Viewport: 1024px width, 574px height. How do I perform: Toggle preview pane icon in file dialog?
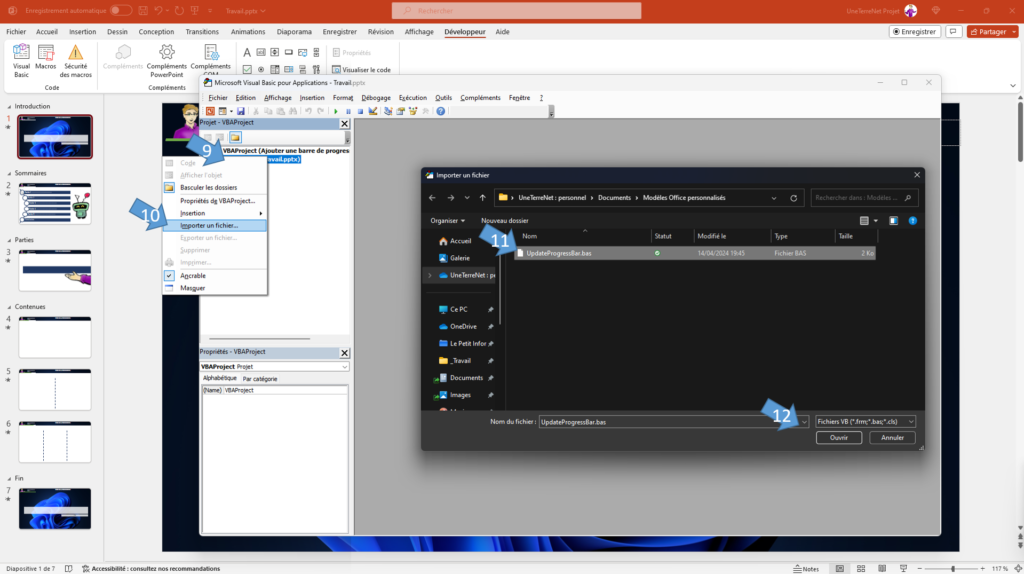[x=893, y=221]
